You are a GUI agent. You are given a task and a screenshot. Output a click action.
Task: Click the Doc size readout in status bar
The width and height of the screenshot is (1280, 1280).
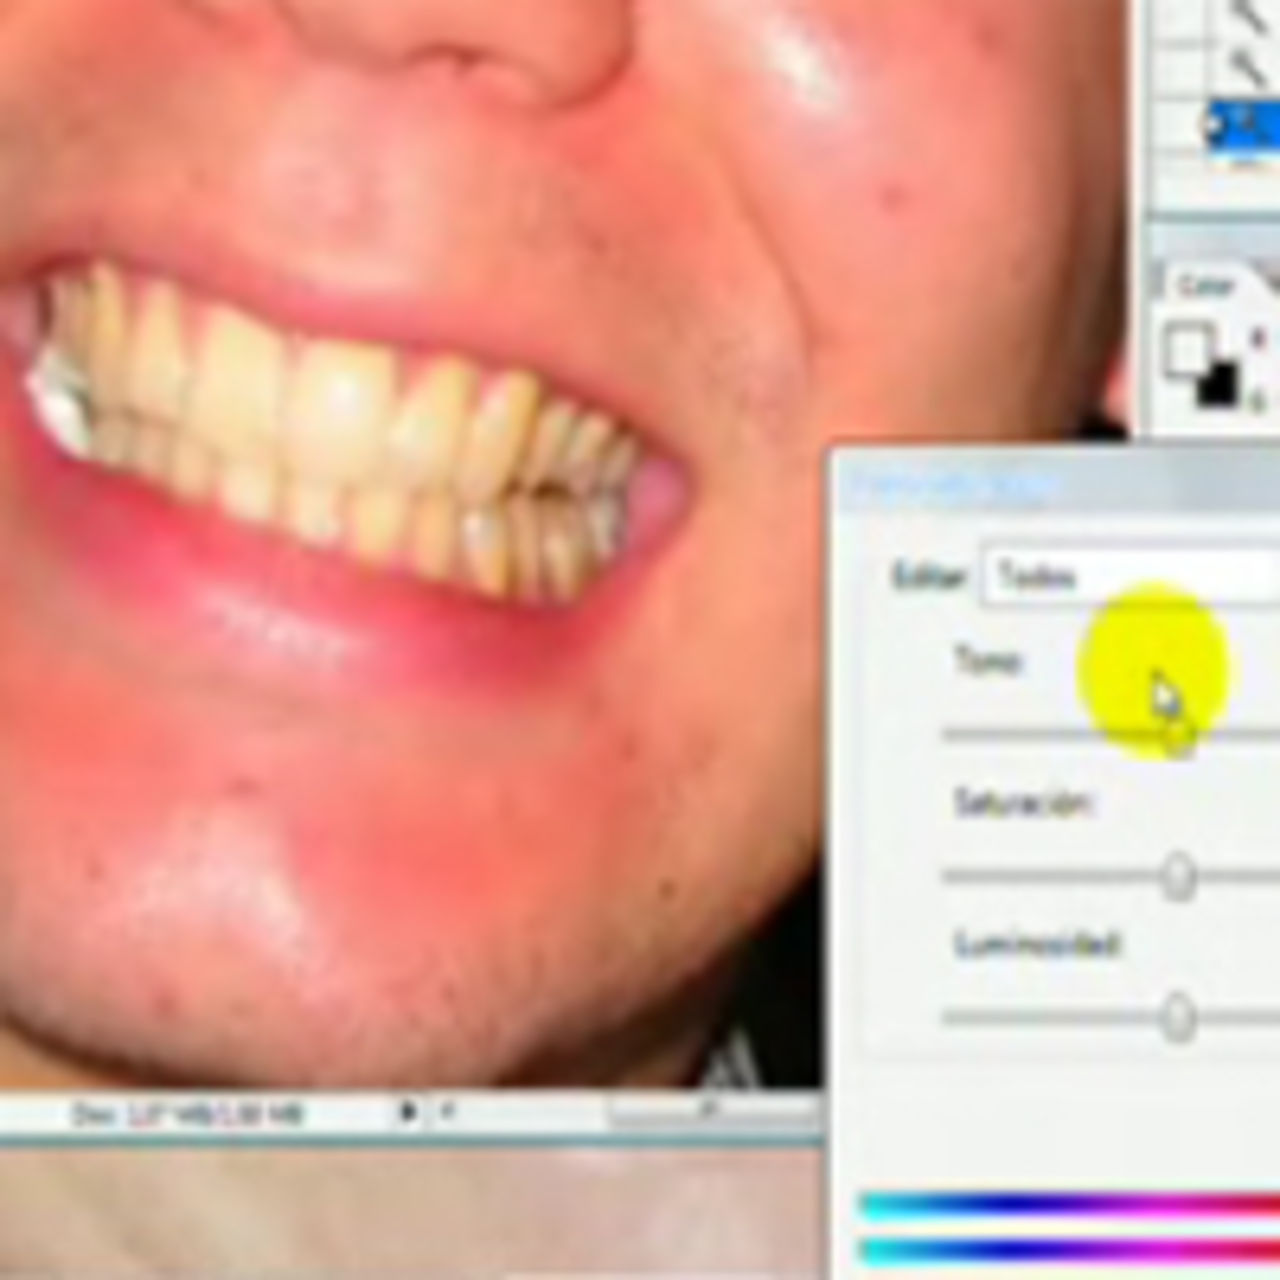(x=186, y=1113)
